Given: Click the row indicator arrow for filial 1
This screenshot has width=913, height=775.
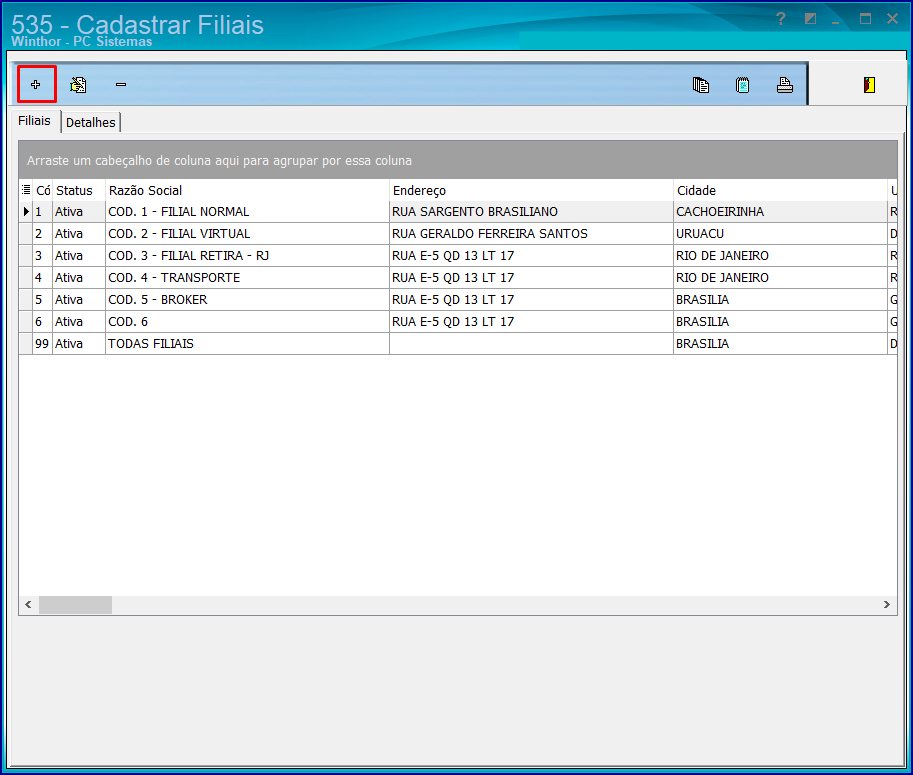Looking at the screenshot, I should pyautogui.click(x=26, y=212).
